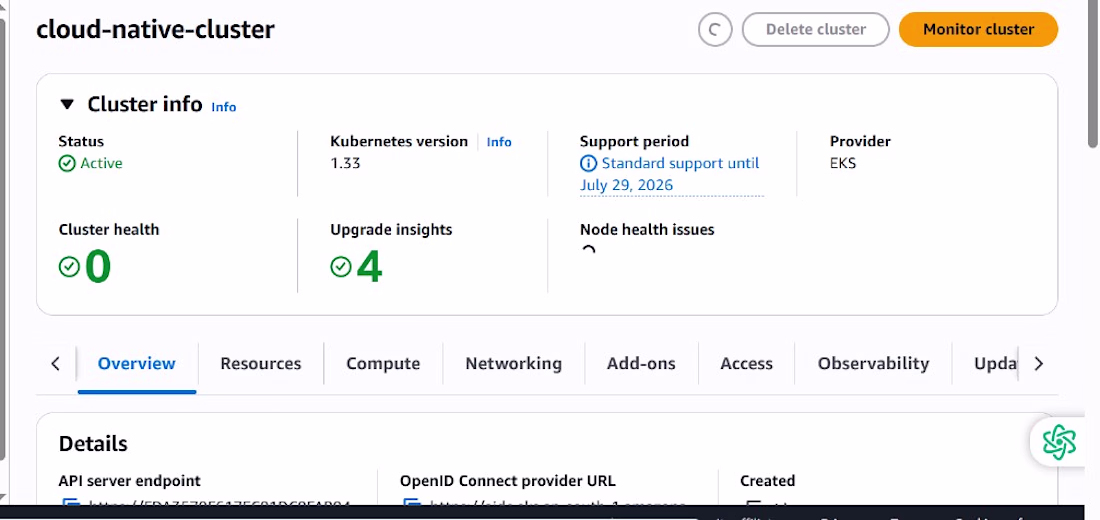This screenshot has height=520, width=1100.
Task: Copy the OpenID Connect provider URL
Action: click(409, 504)
